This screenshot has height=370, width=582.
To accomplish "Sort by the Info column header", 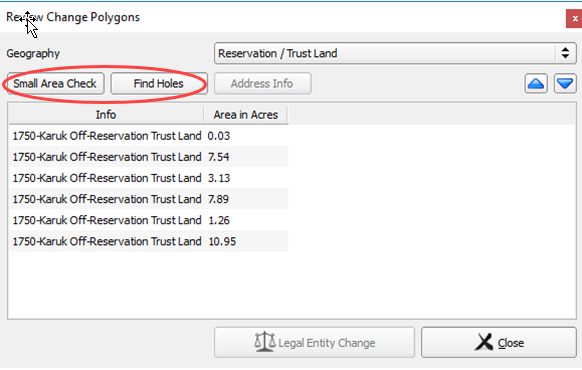I will click(x=106, y=115).
